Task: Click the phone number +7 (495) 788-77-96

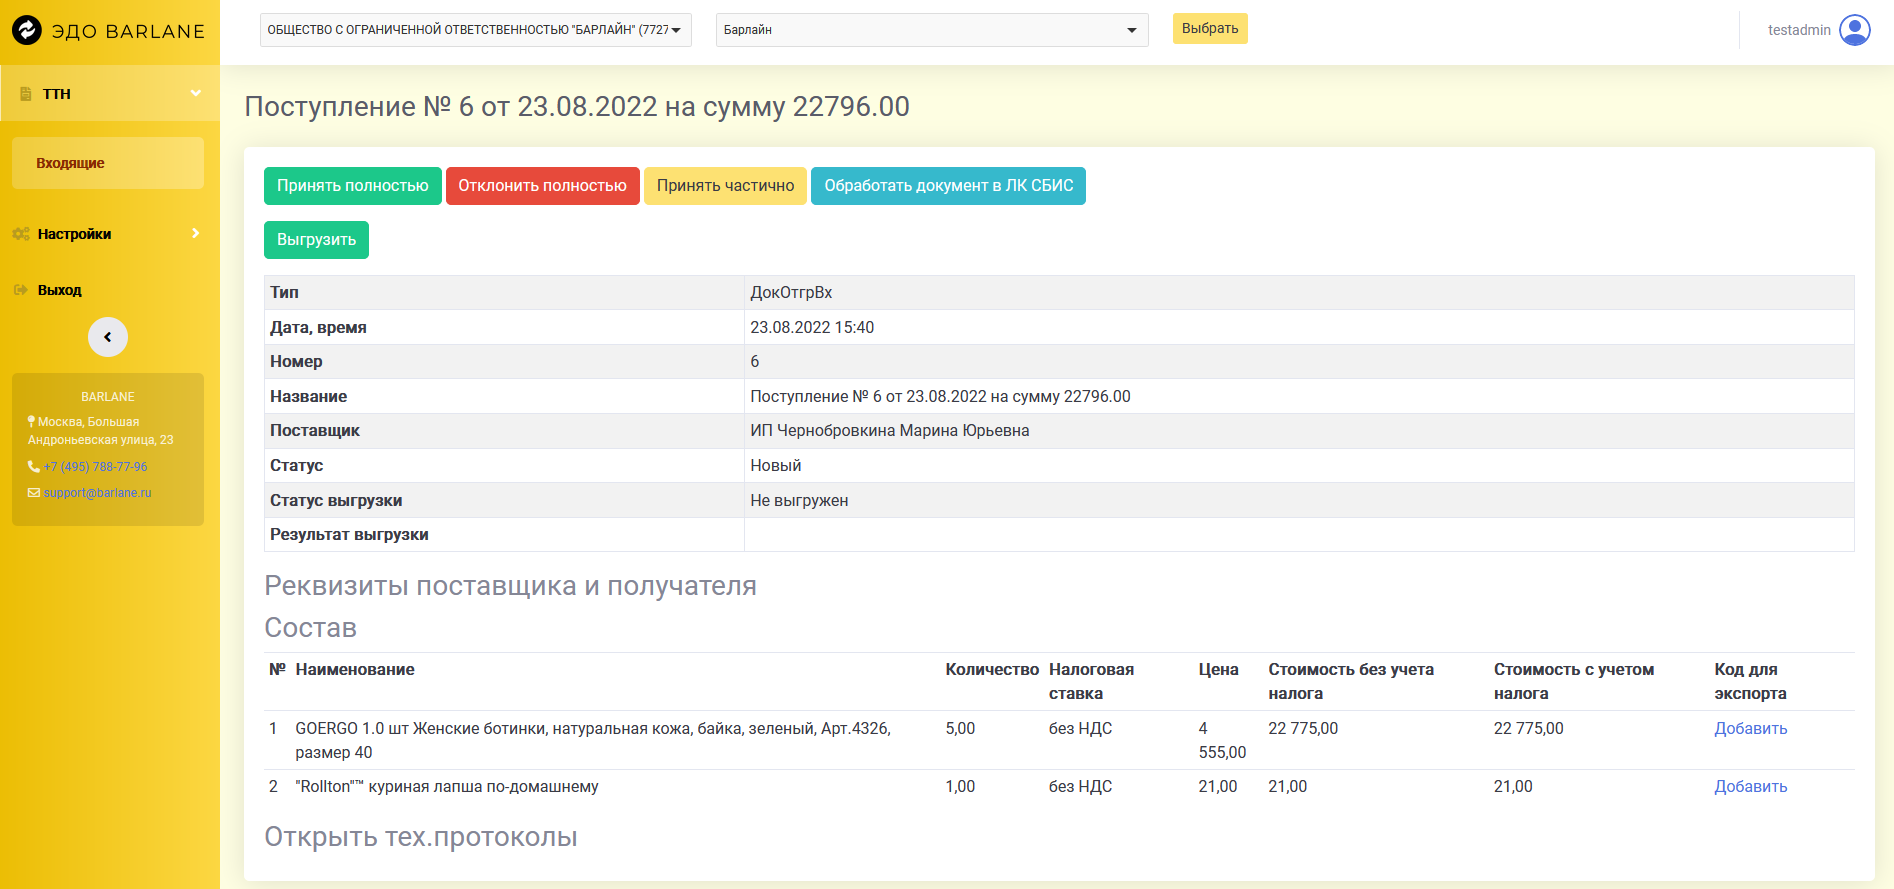Action: coord(95,467)
